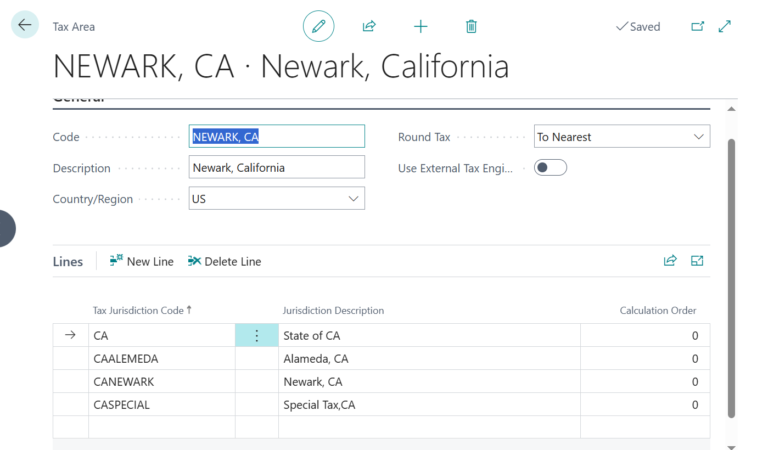Viewport: 768px width, 450px height.
Task: Click Newark, CA description cell
Action: tap(429, 381)
